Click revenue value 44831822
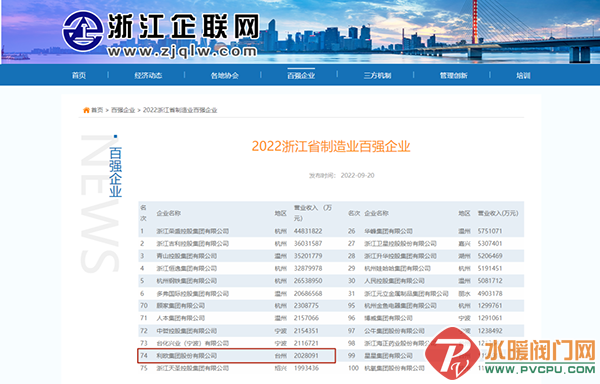The height and width of the screenshot is (384, 600). pyautogui.click(x=308, y=231)
